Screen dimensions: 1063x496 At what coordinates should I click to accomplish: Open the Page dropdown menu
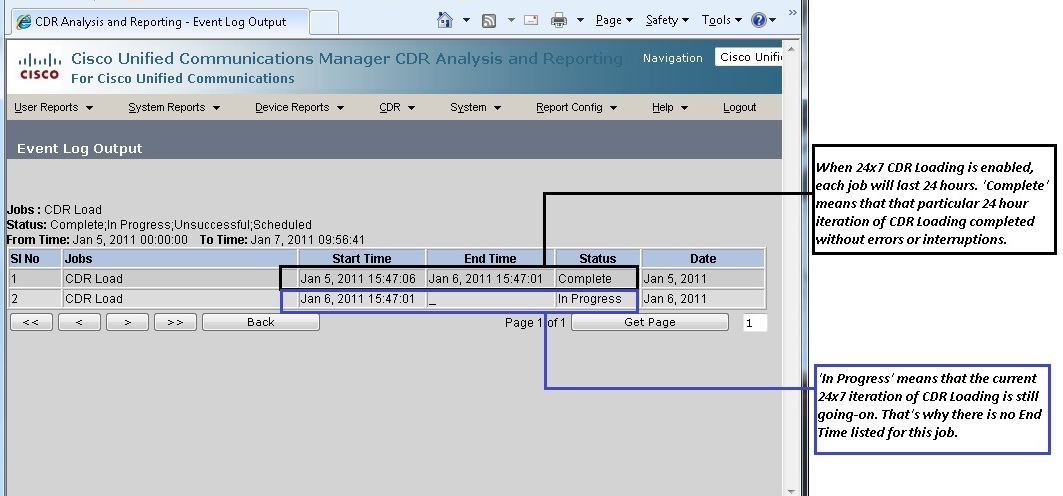[614, 20]
